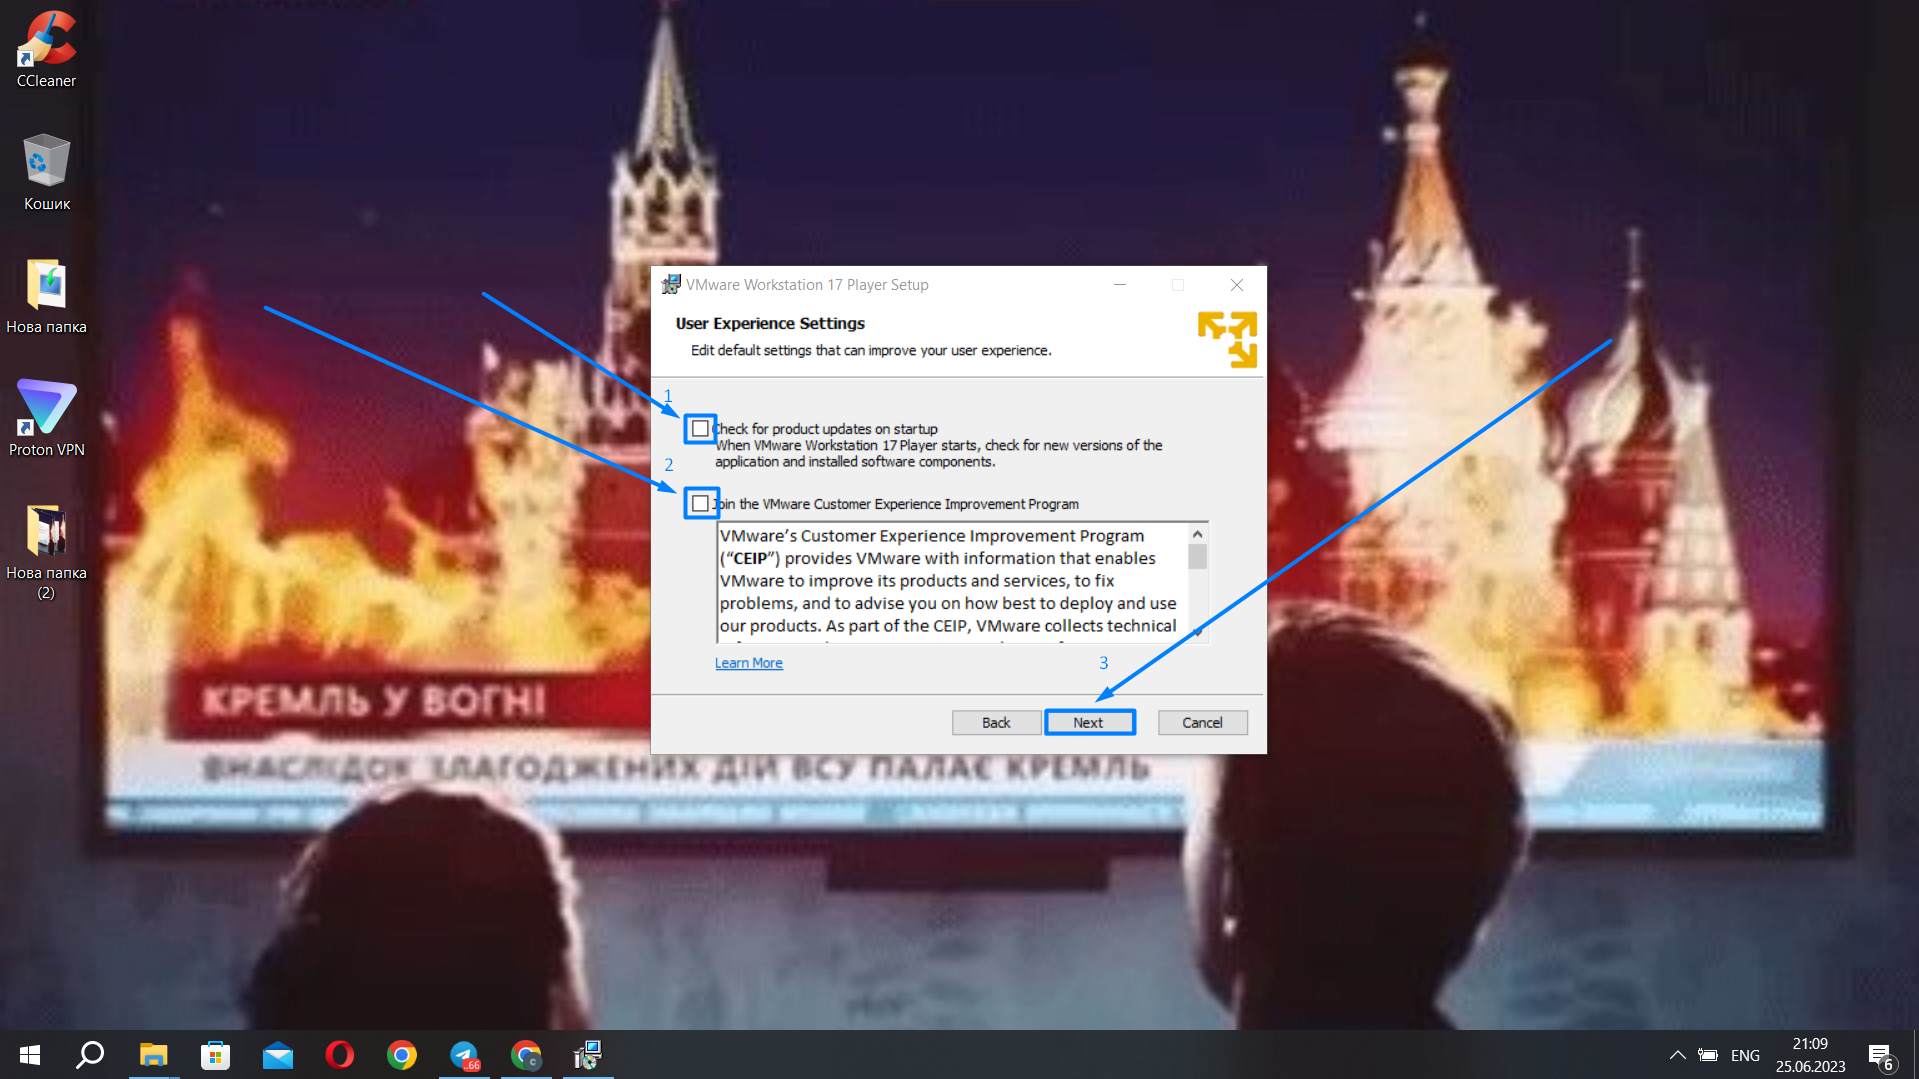Screen dimensions: 1919x1079
Task: Click the VMware installer icon in title bar
Action: click(x=671, y=285)
